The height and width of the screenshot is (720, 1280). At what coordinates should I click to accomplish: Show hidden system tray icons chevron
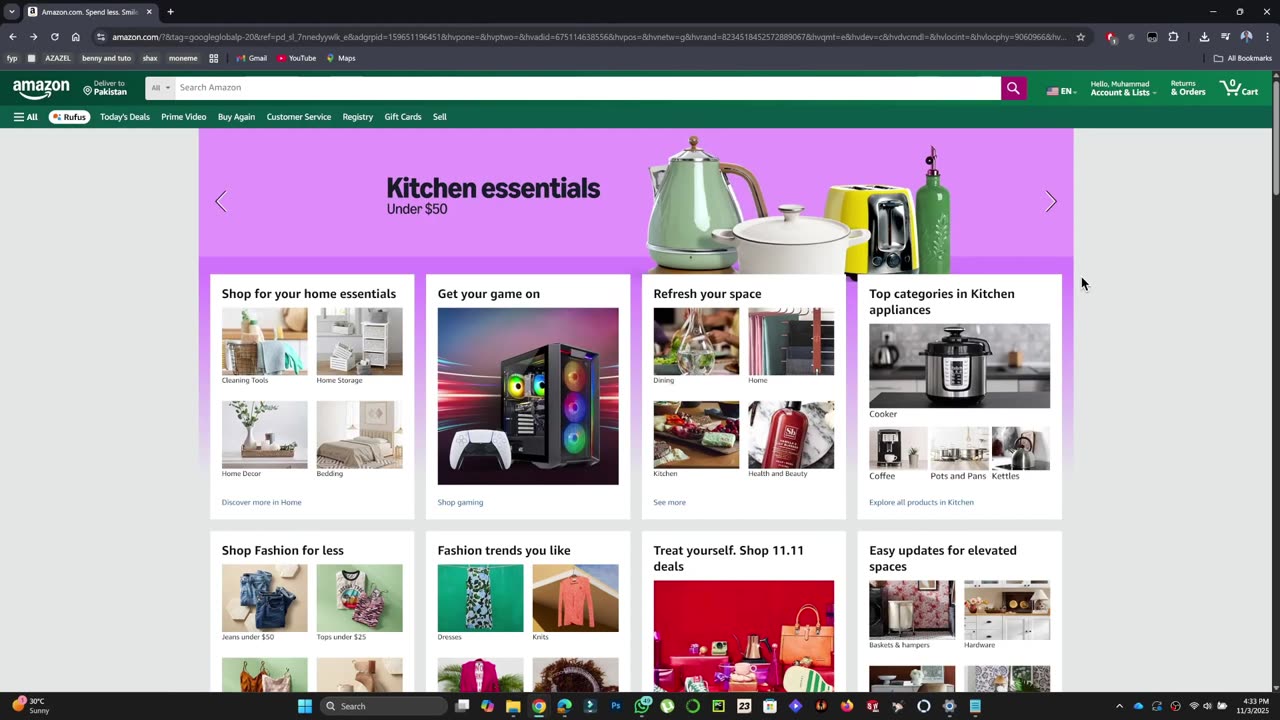pyautogui.click(x=1119, y=706)
